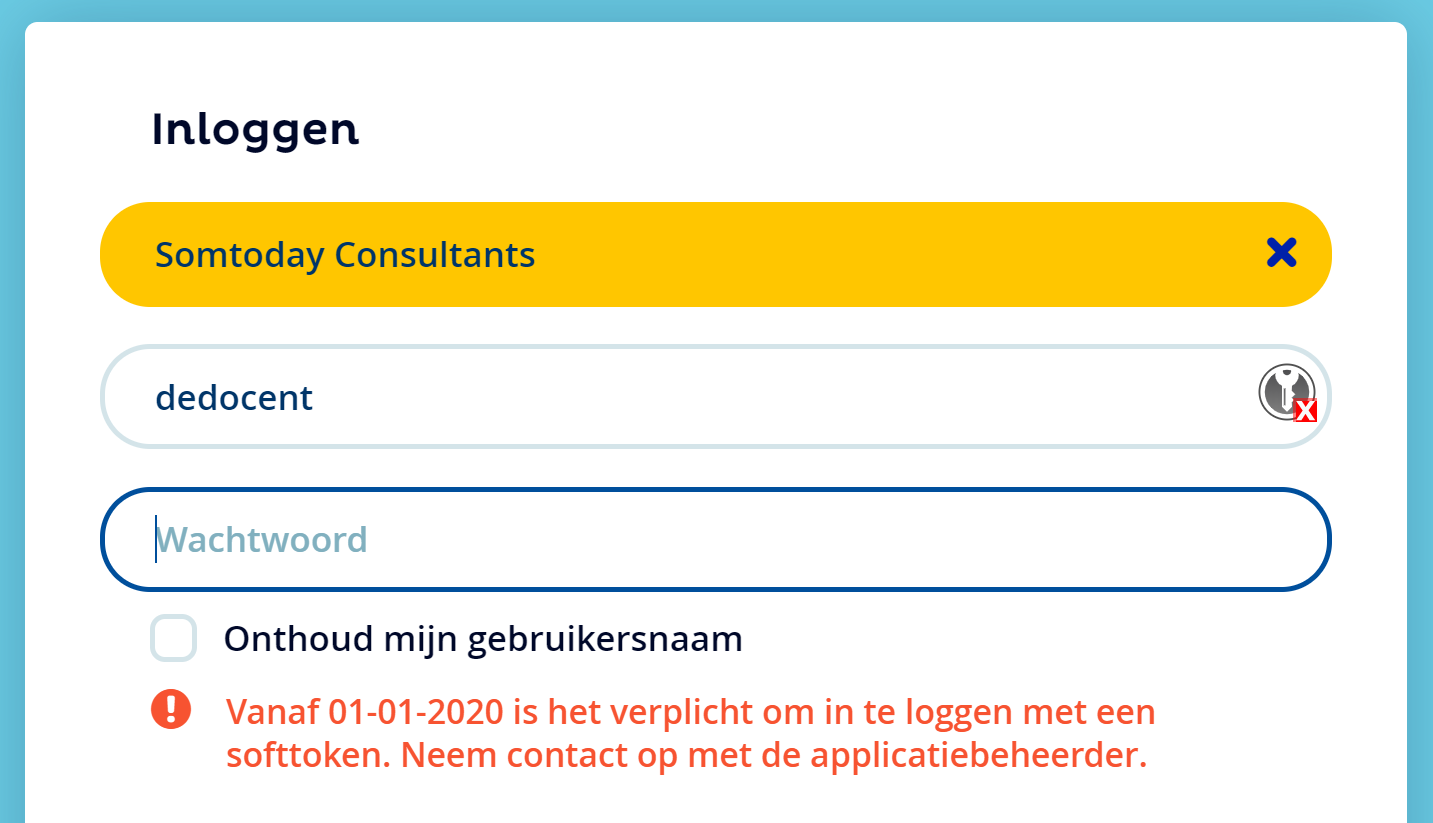Focus the Wachtwoord password field
Screen dimensions: 1433x823
tap(716, 540)
